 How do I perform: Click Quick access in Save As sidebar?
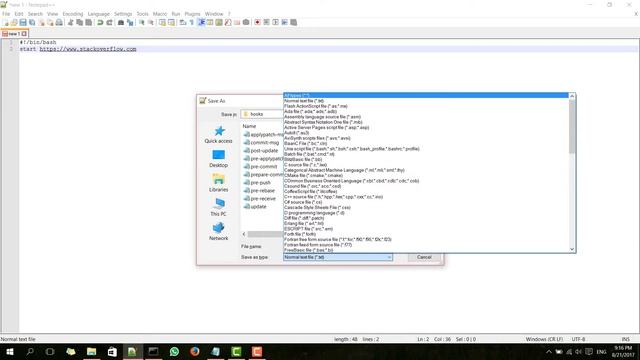coord(218,135)
